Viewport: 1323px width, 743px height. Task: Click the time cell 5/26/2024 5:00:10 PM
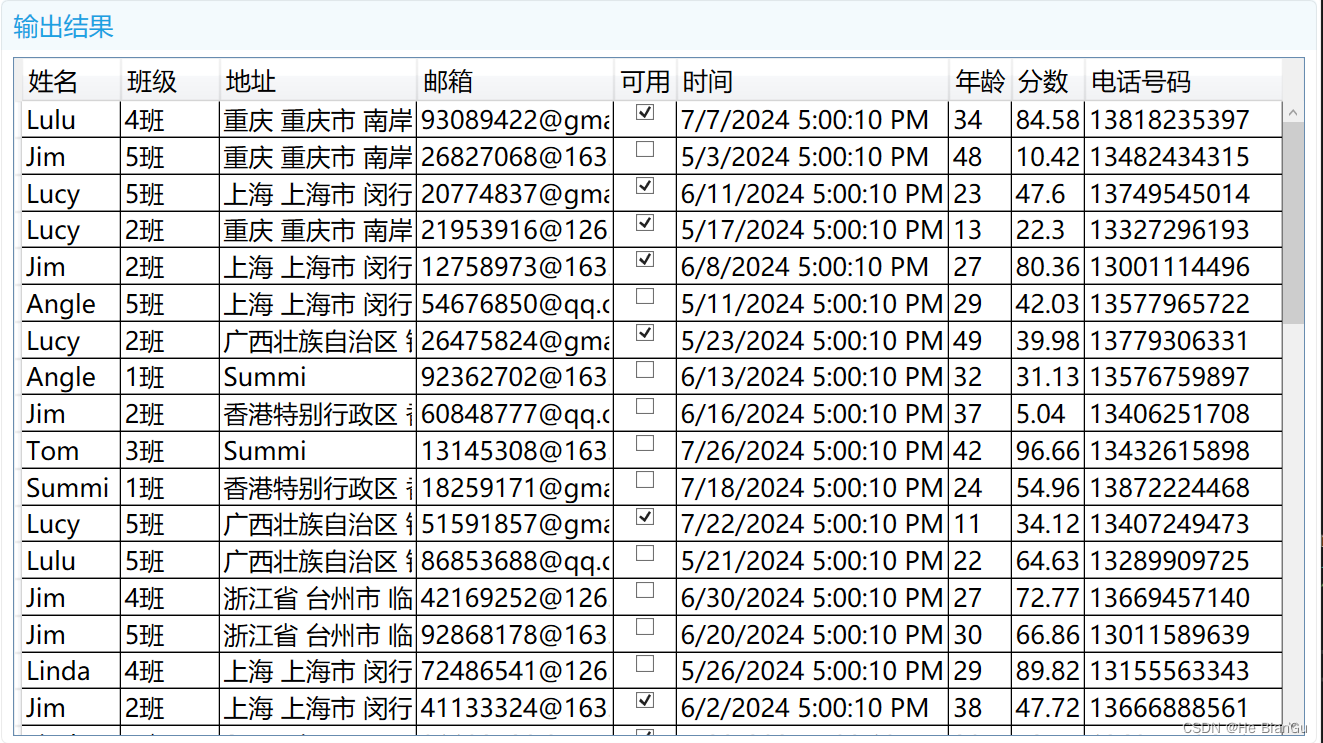[x=812, y=671]
